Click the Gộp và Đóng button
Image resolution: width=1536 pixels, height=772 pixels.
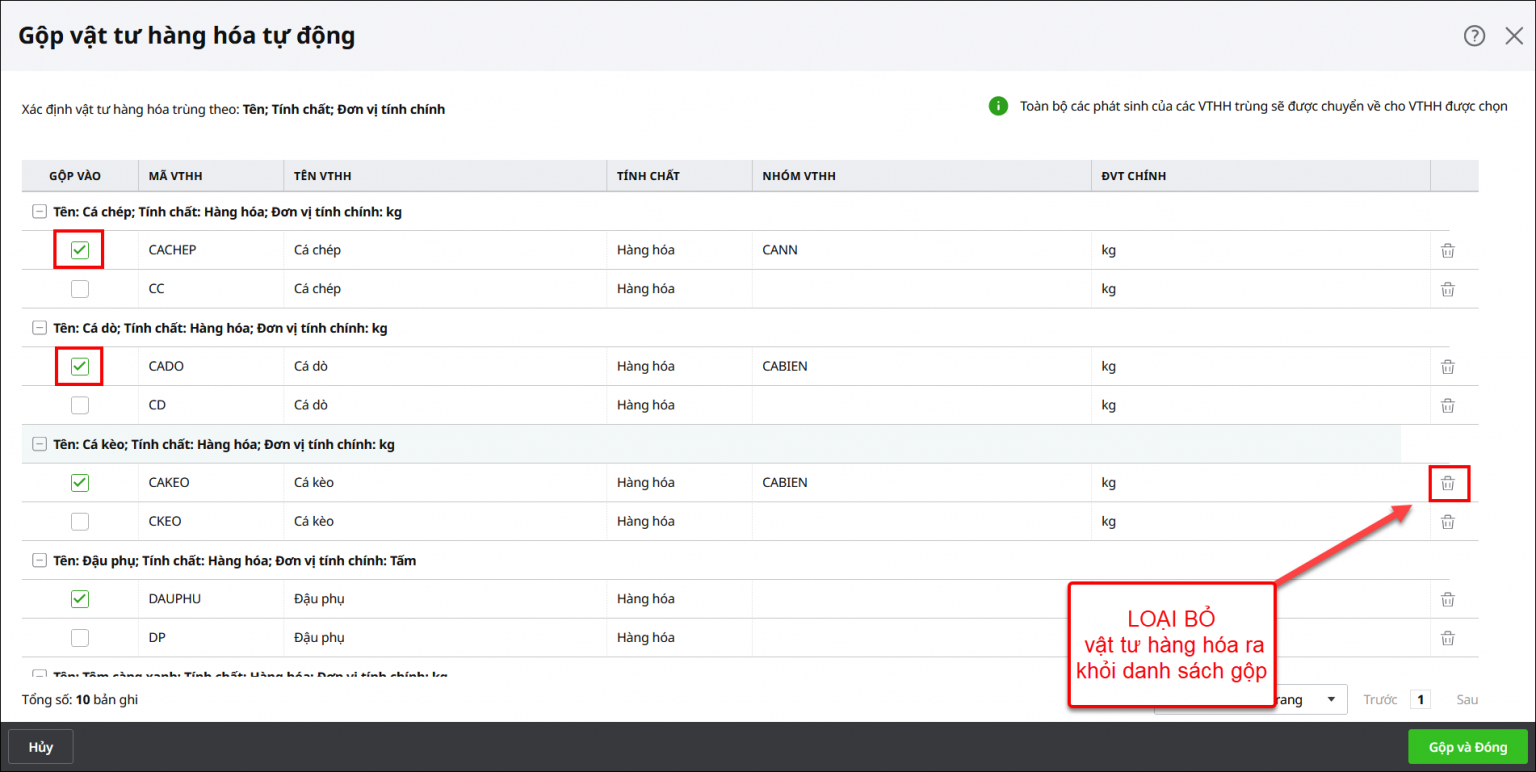1467,747
